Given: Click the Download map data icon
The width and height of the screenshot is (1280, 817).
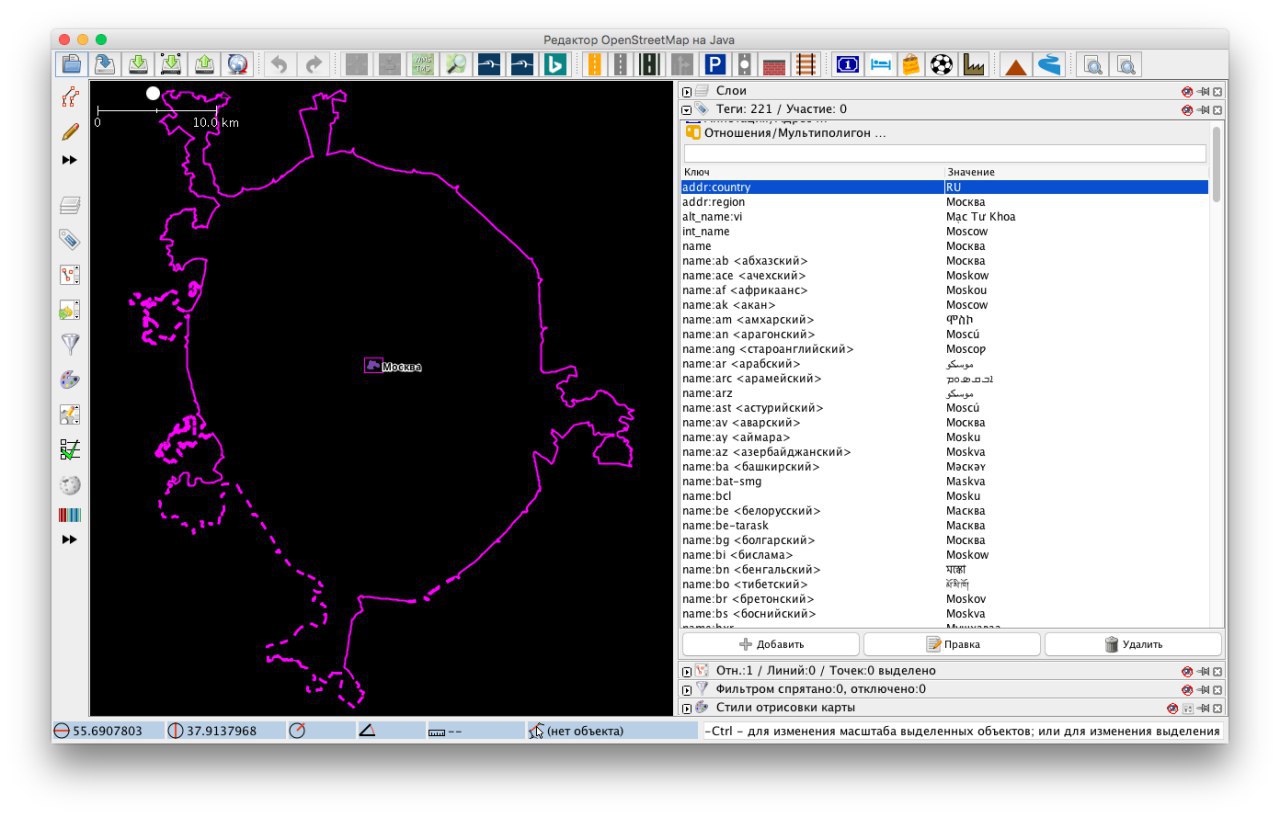Looking at the screenshot, I should tap(138, 64).
